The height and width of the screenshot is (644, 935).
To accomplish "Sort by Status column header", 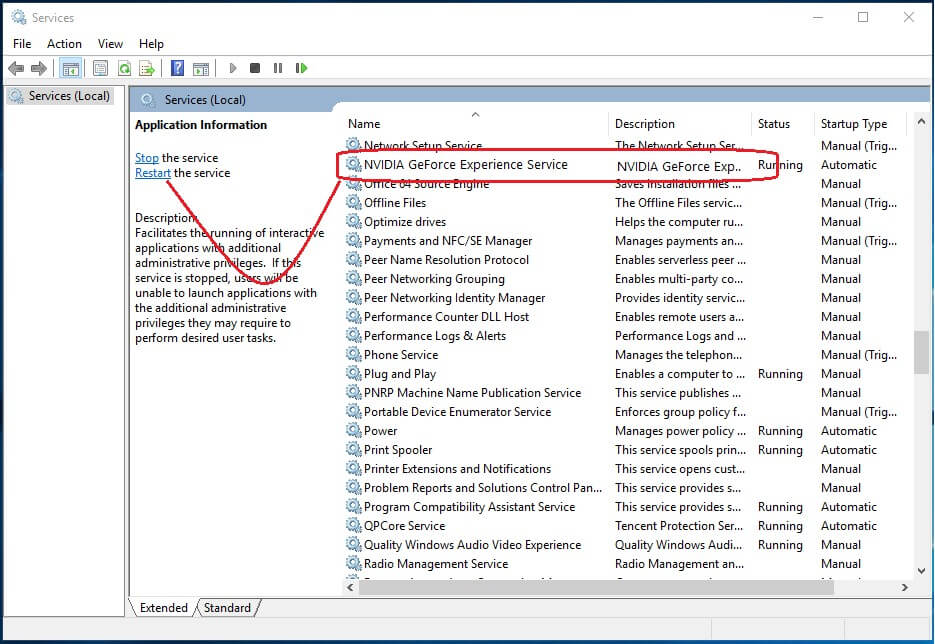I will (x=773, y=124).
